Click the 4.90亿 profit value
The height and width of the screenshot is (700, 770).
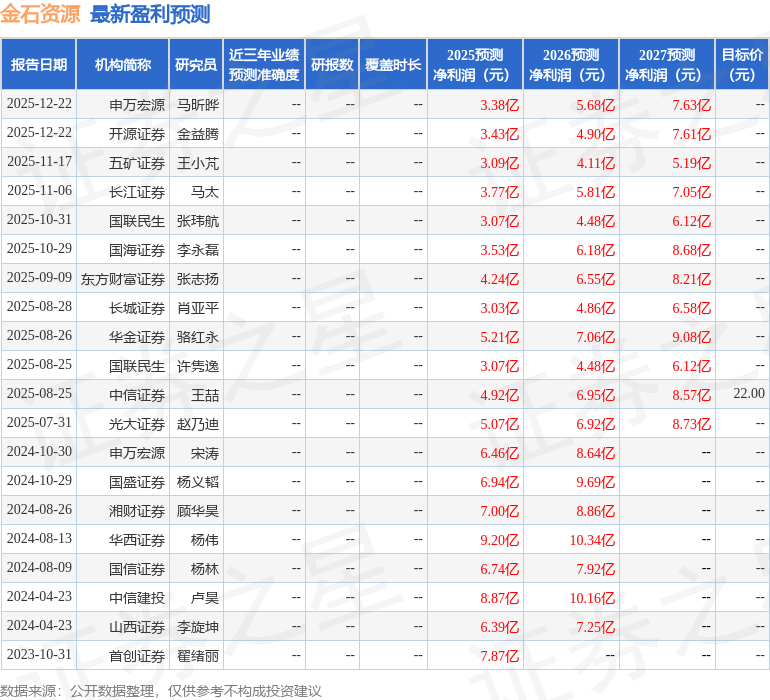(x=596, y=134)
